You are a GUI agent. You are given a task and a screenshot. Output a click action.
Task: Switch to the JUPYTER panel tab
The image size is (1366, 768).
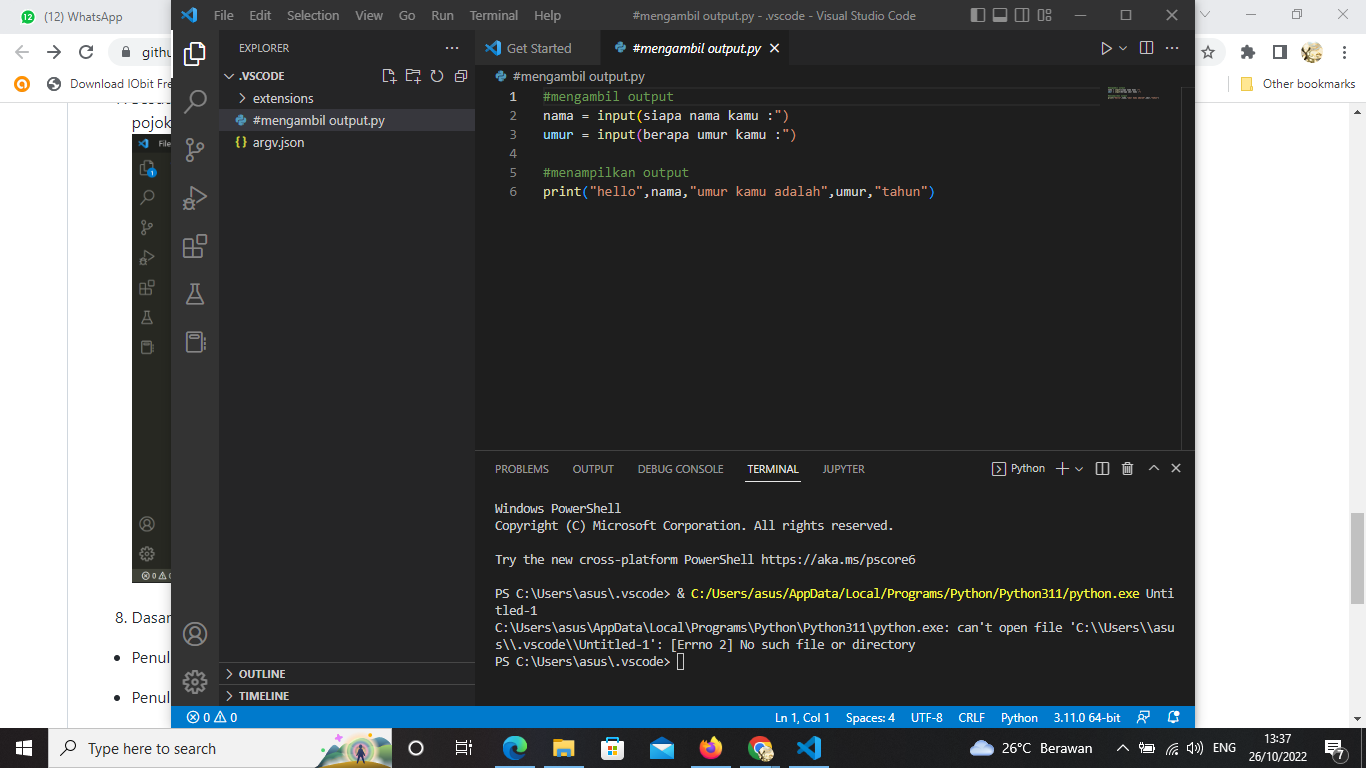tap(842, 468)
